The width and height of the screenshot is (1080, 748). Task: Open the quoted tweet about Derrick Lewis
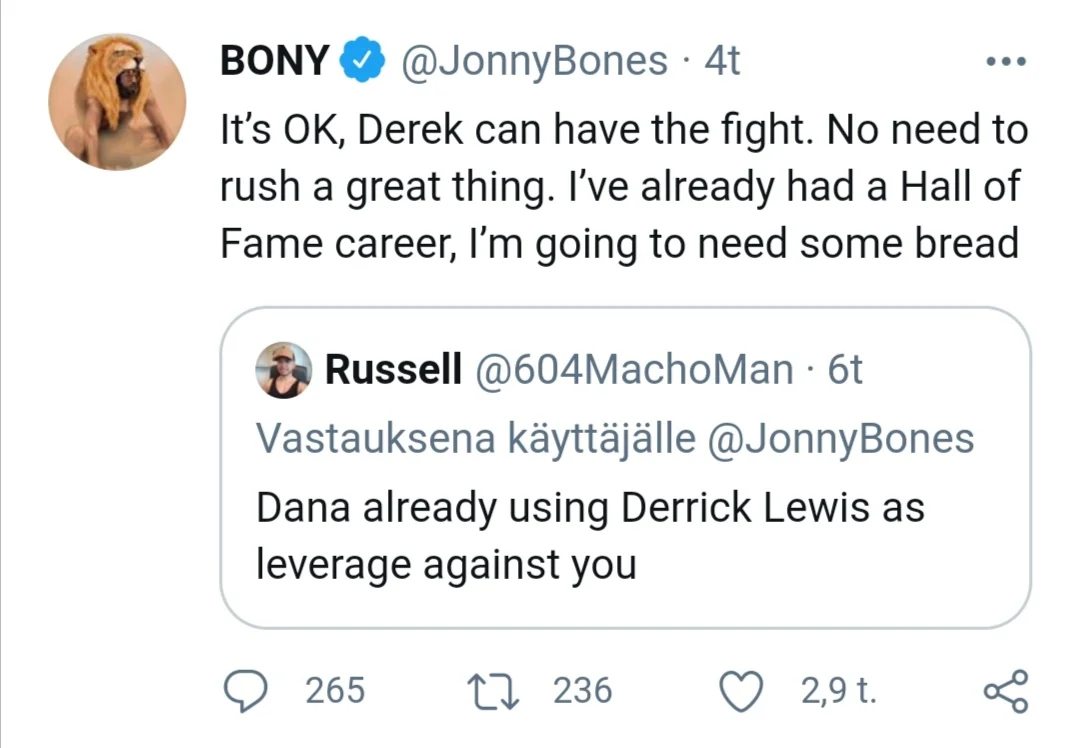click(x=590, y=536)
